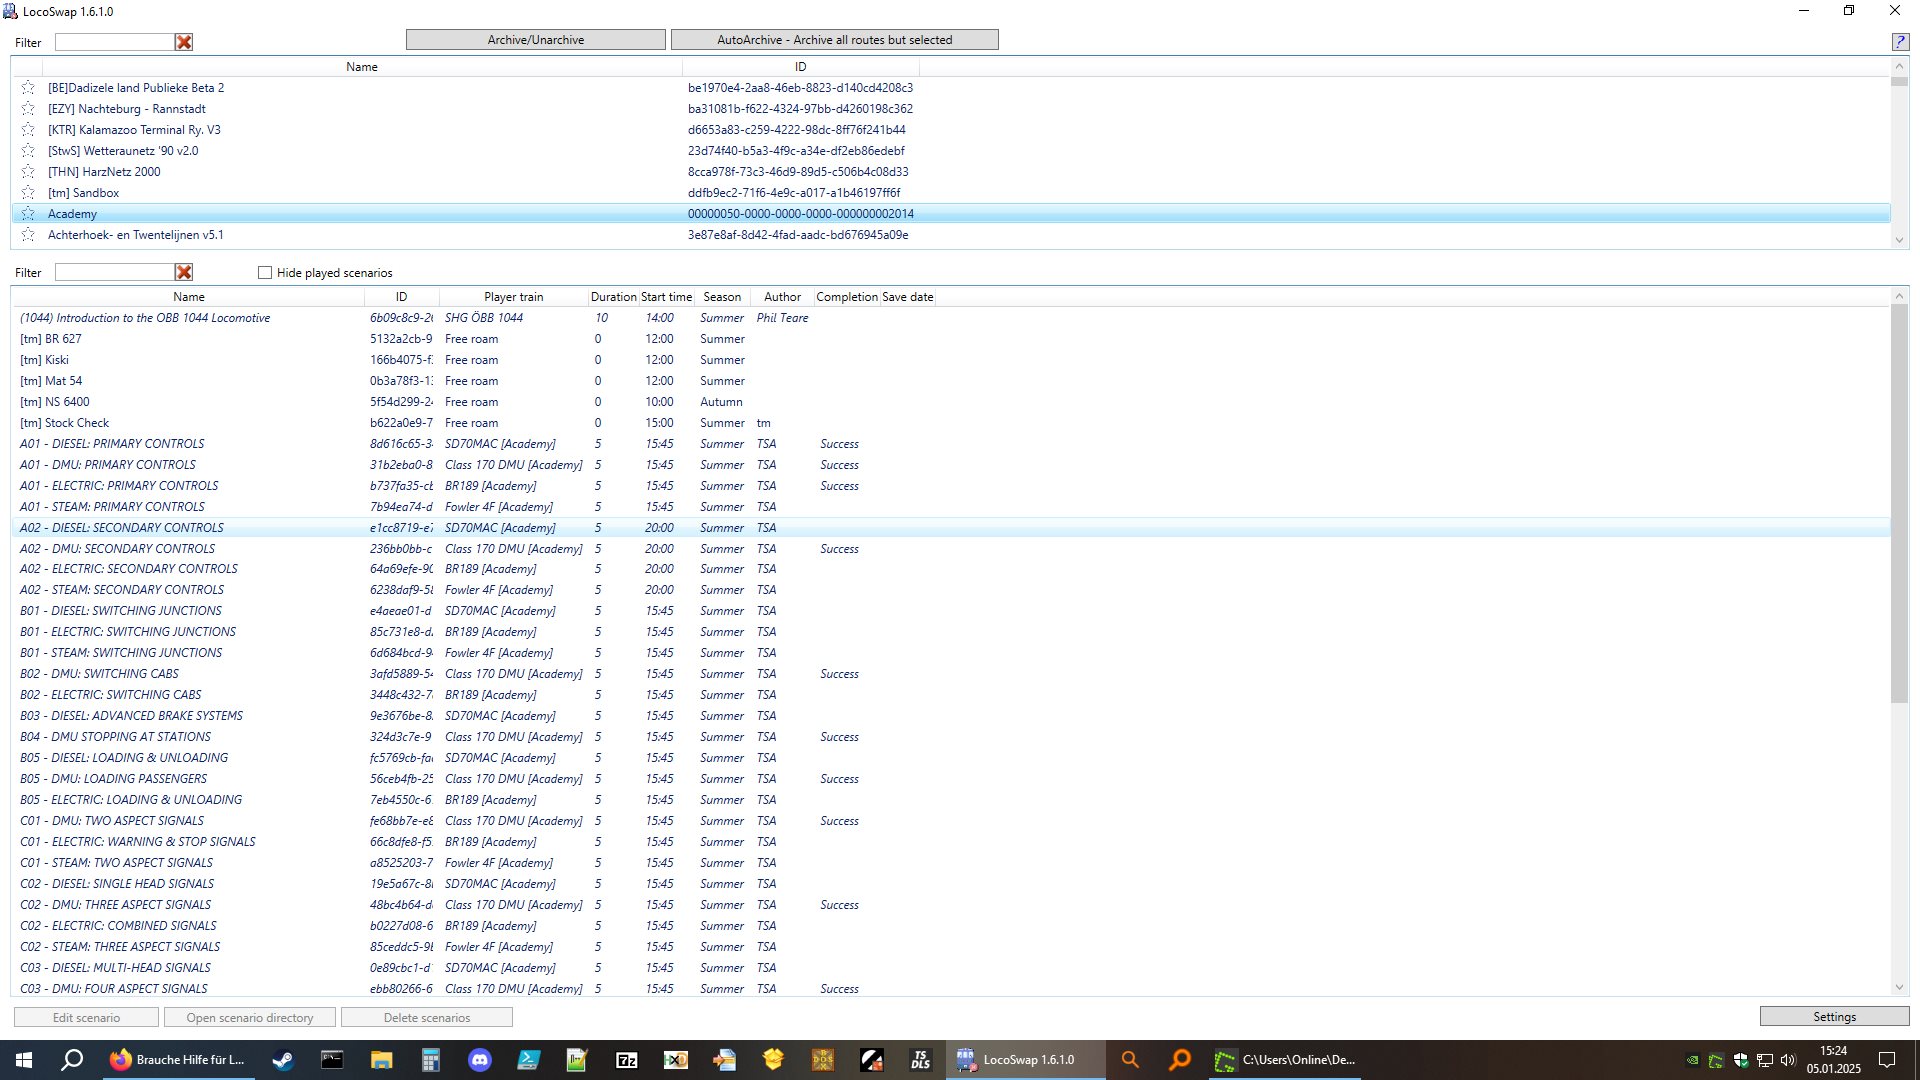Open Windows search magnifier in taskbar
The image size is (1920, 1080).
tap(72, 1060)
